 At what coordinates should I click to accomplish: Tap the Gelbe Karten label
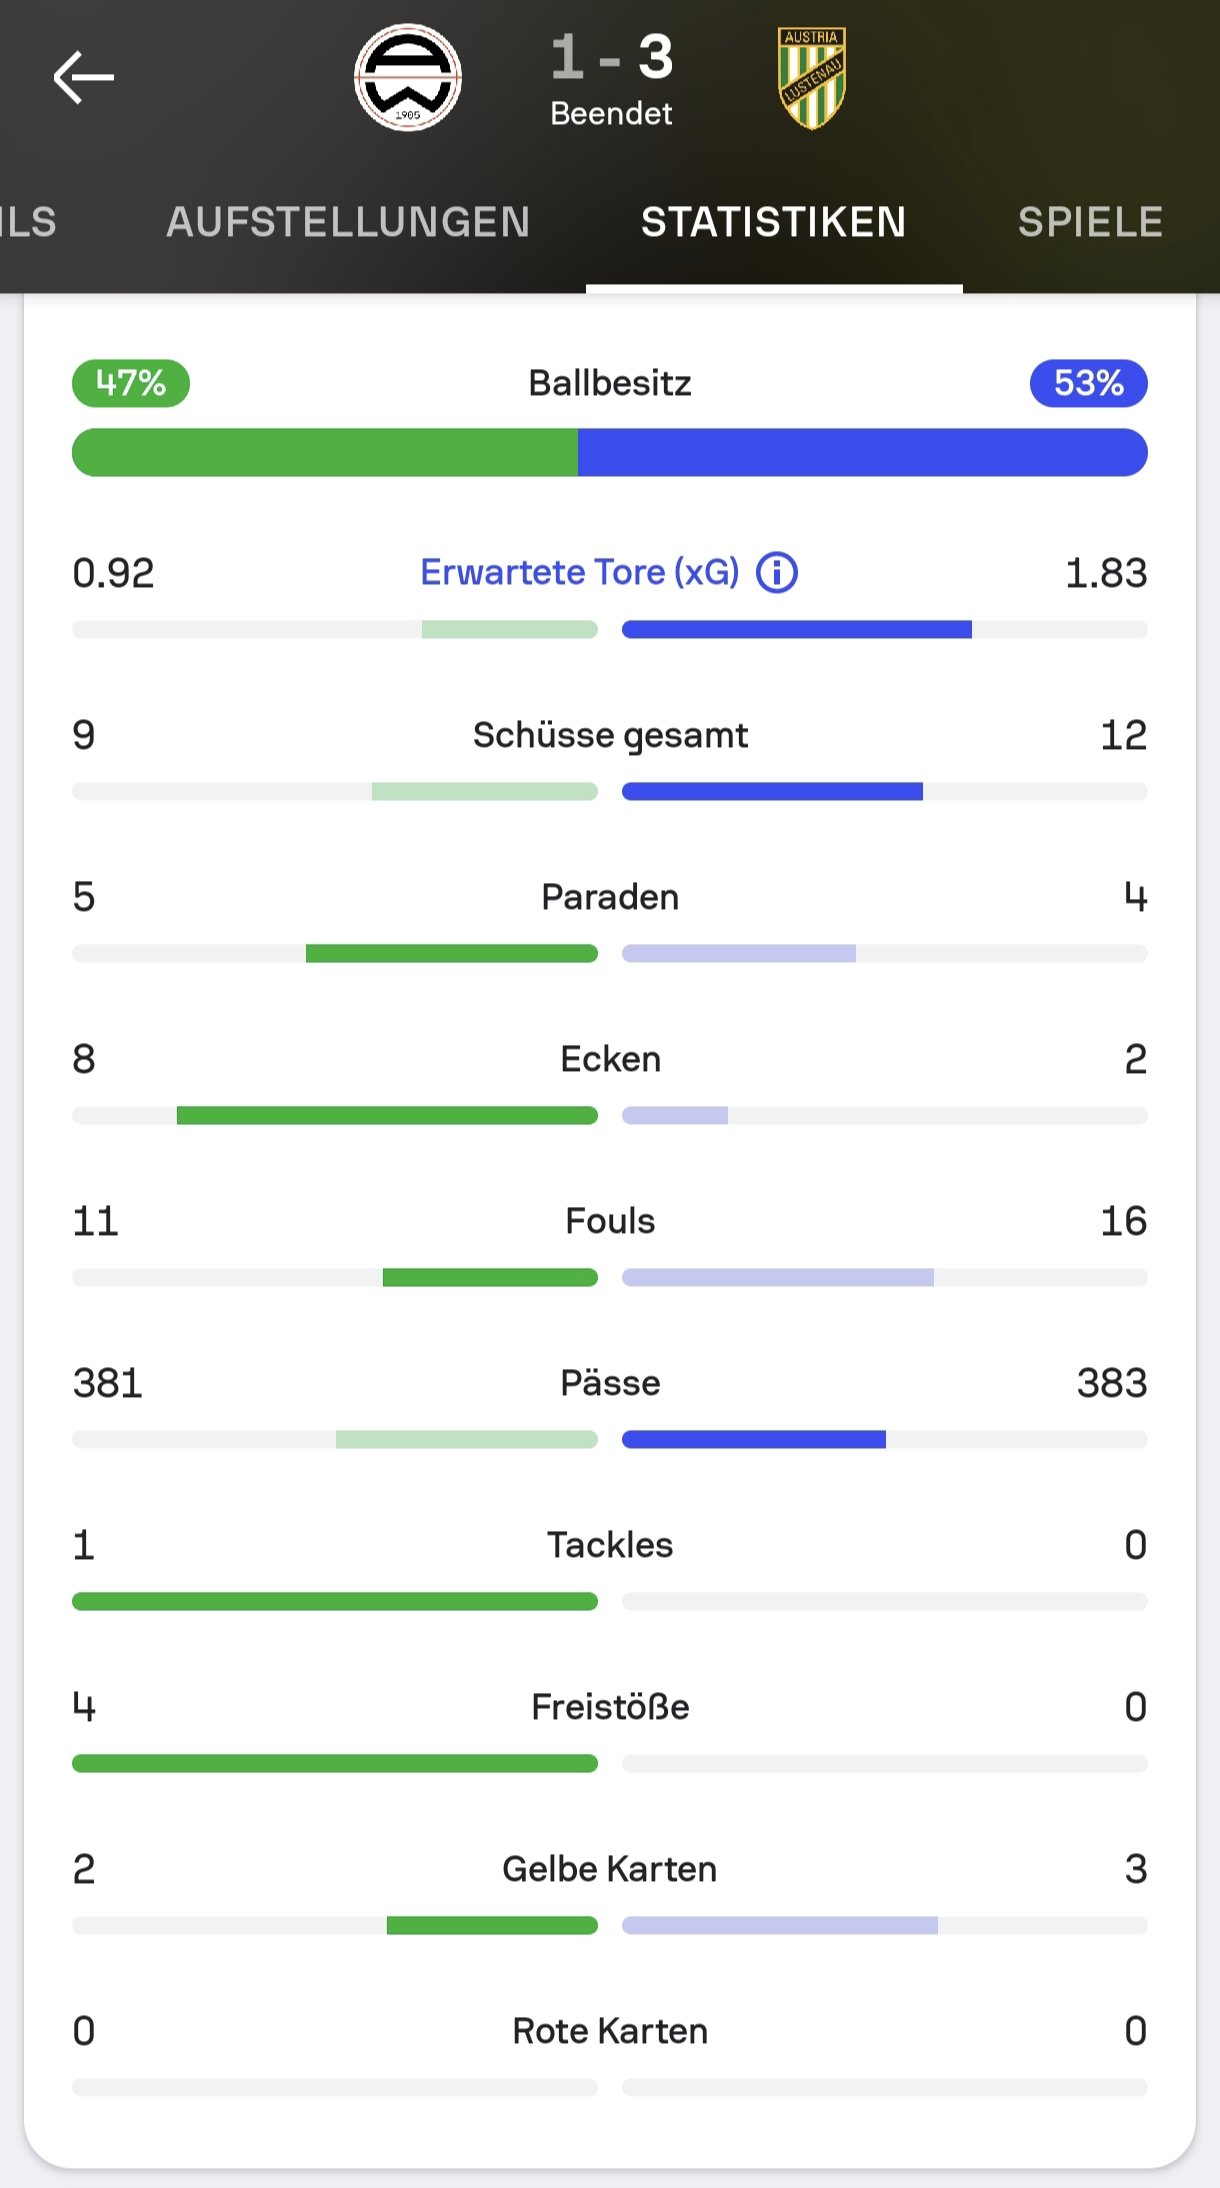(610, 1869)
